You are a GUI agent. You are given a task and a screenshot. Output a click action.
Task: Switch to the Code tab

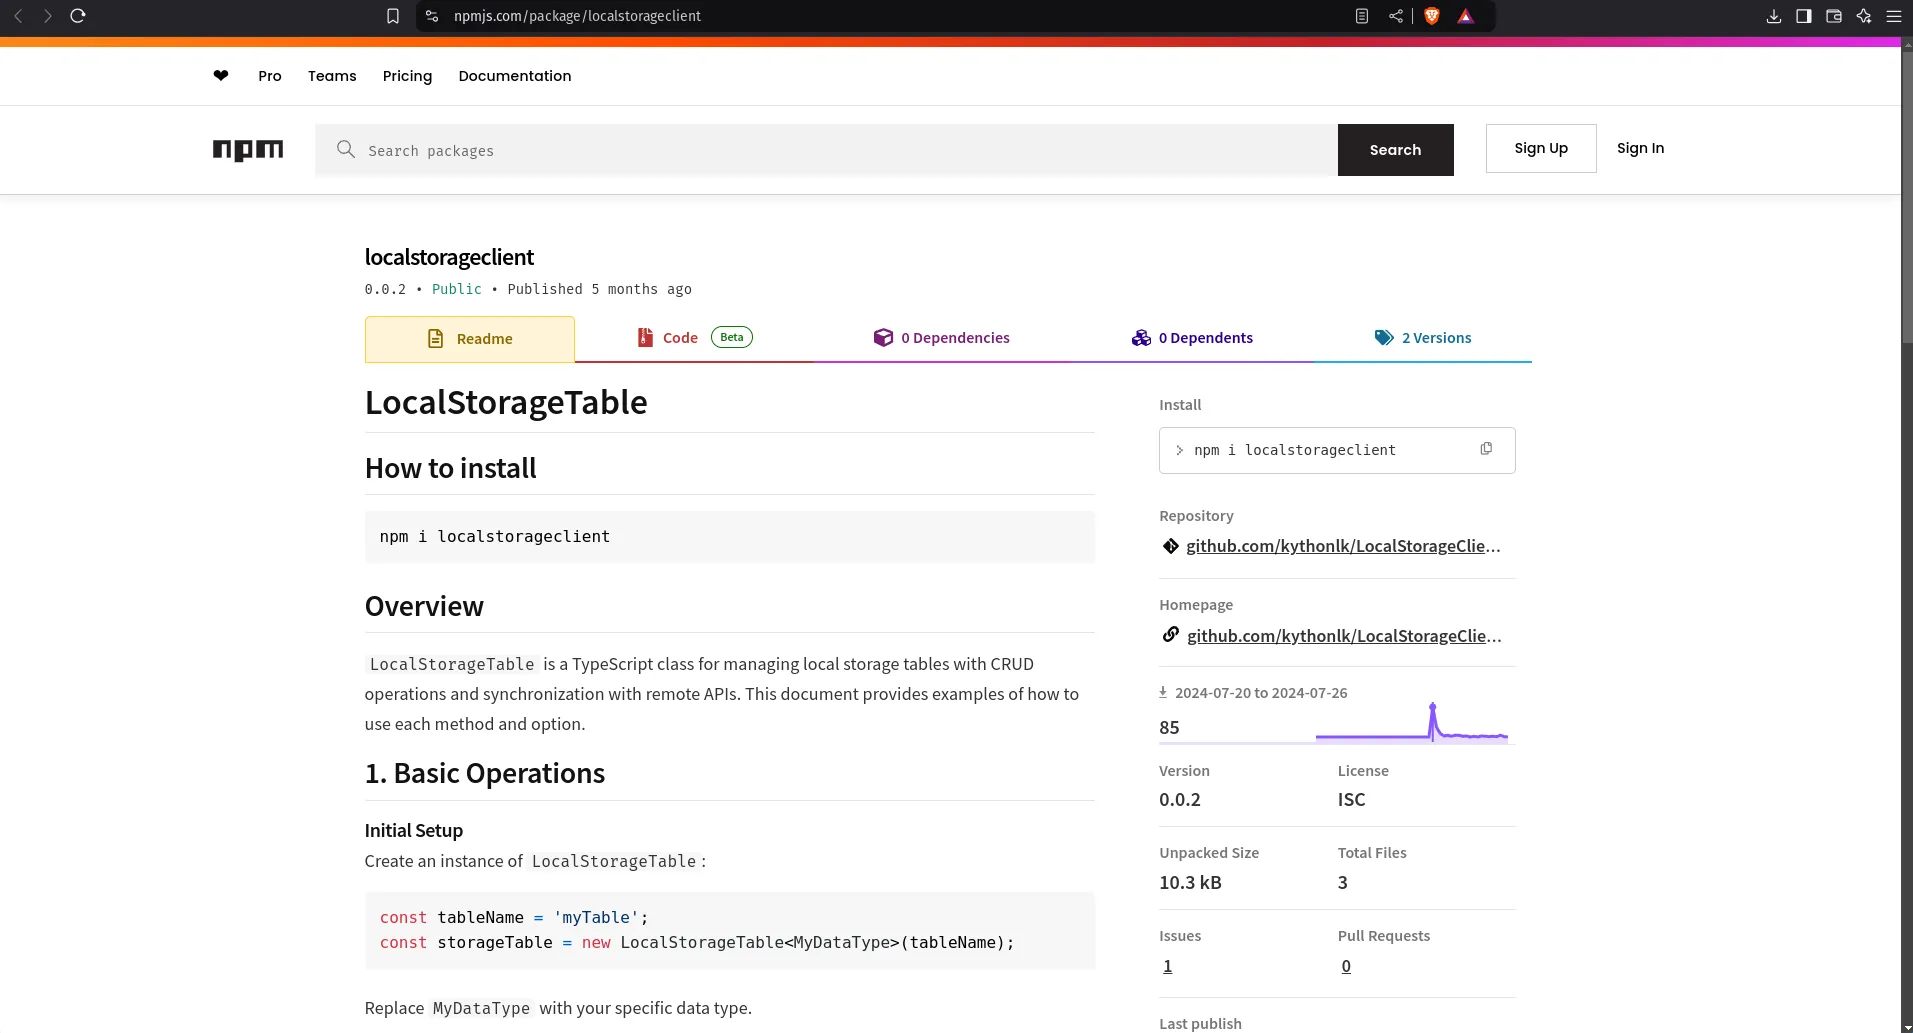(x=679, y=337)
